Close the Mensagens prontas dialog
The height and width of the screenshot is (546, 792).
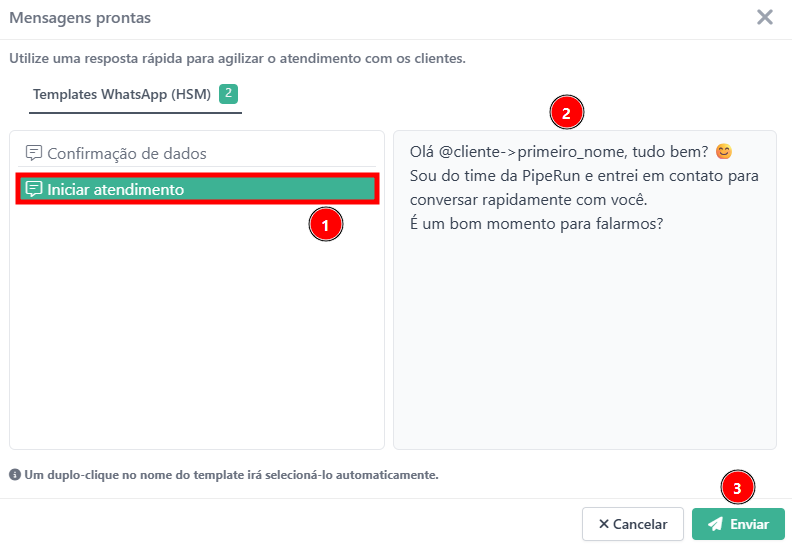pos(765,17)
